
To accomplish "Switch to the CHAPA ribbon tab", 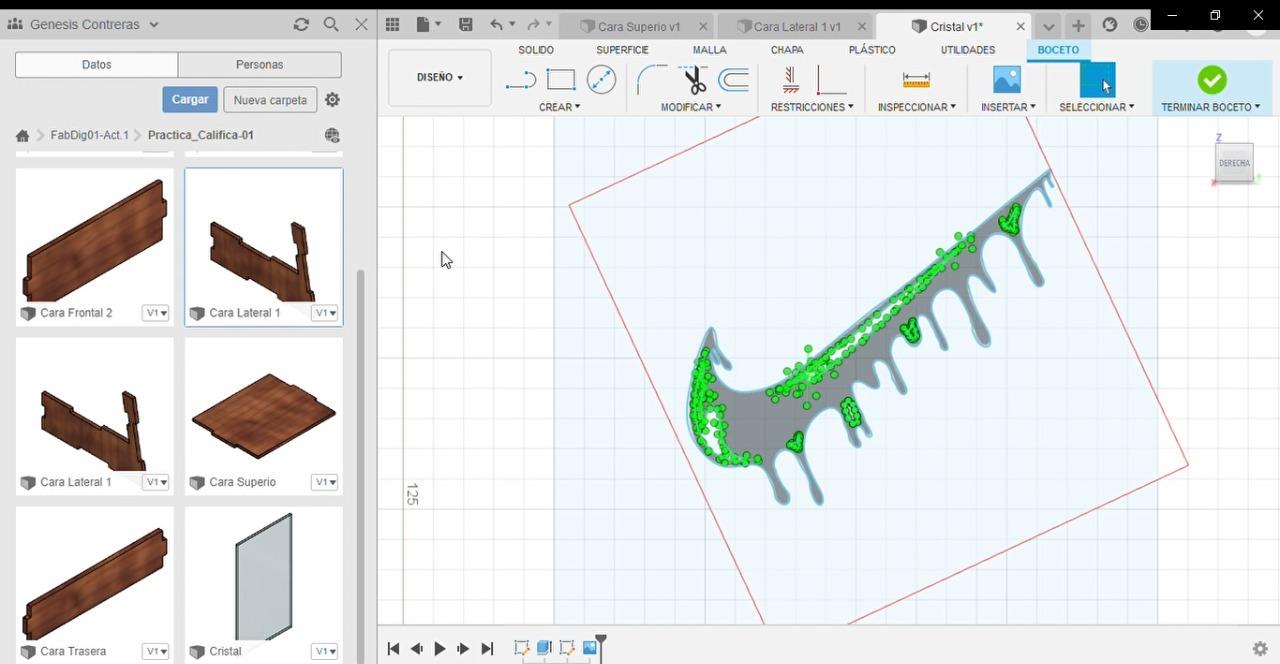I will (787, 50).
